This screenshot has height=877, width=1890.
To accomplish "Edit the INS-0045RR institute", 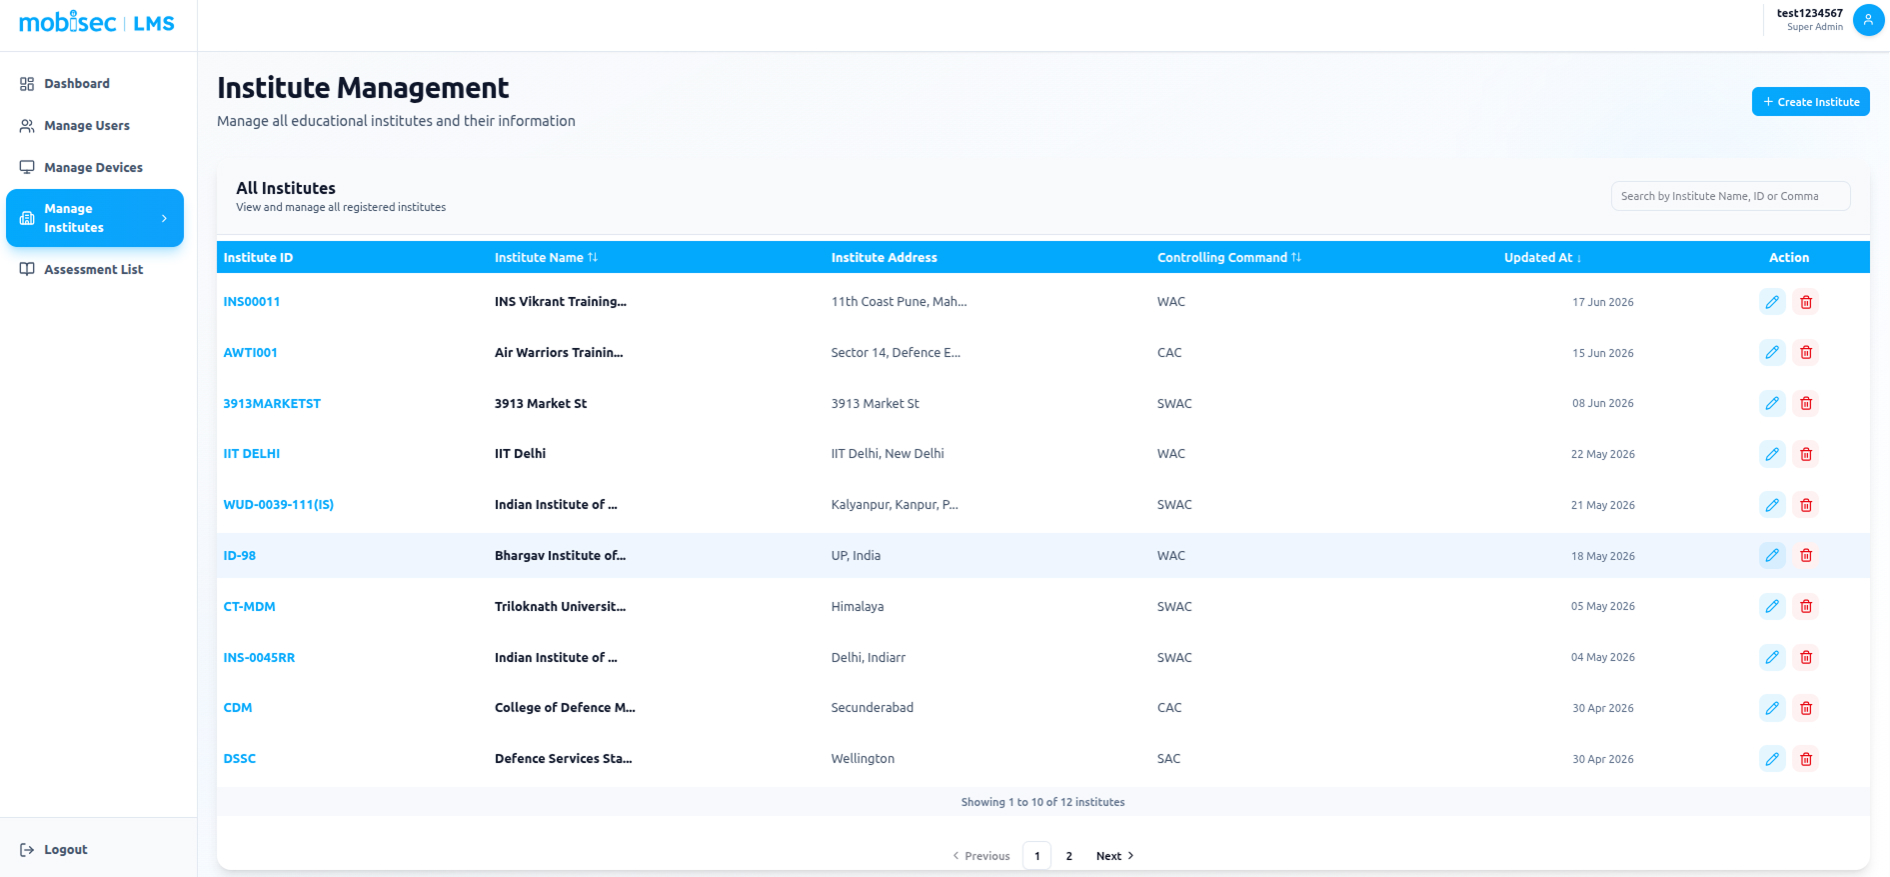I will pos(1772,657).
